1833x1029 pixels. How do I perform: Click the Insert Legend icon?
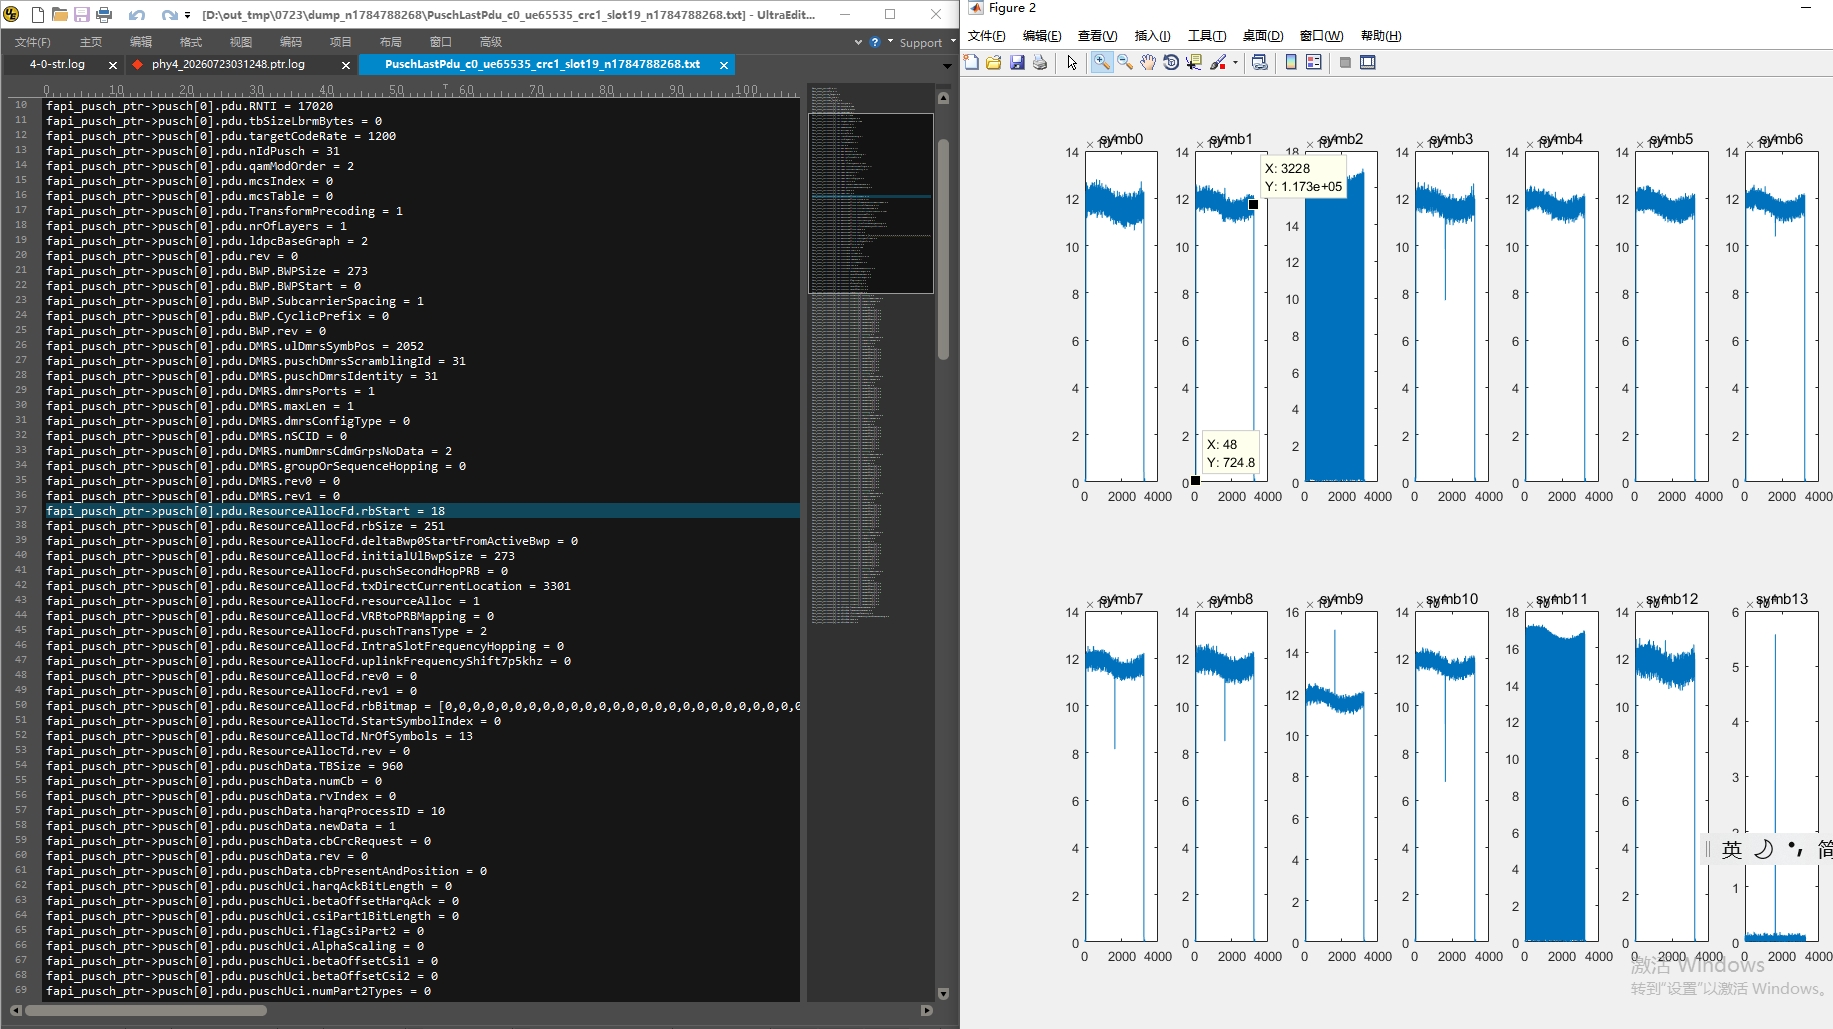point(1314,63)
